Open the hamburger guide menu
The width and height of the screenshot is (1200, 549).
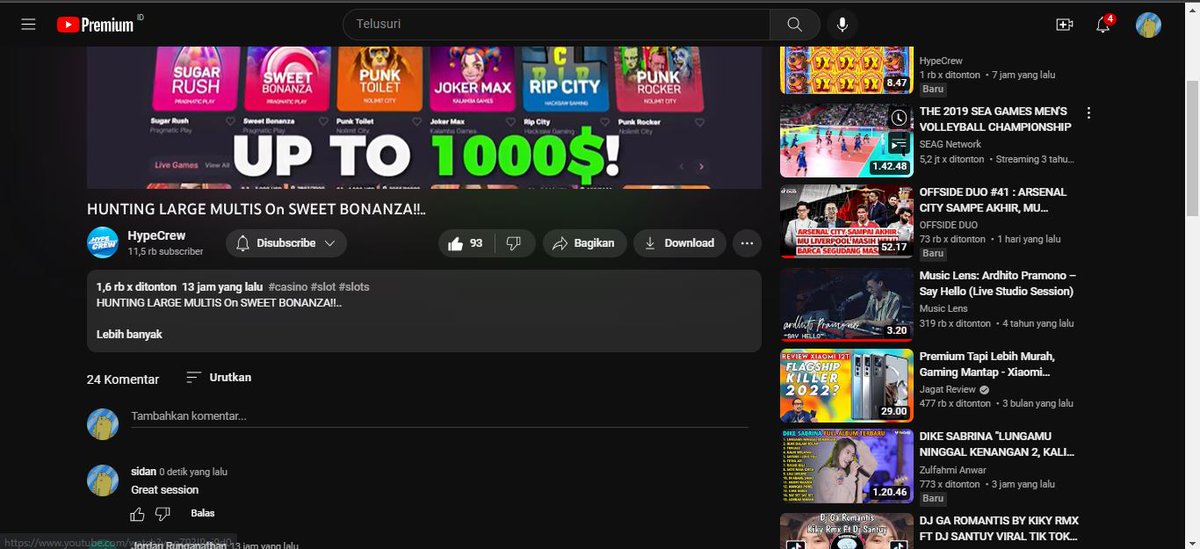click(x=28, y=24)
